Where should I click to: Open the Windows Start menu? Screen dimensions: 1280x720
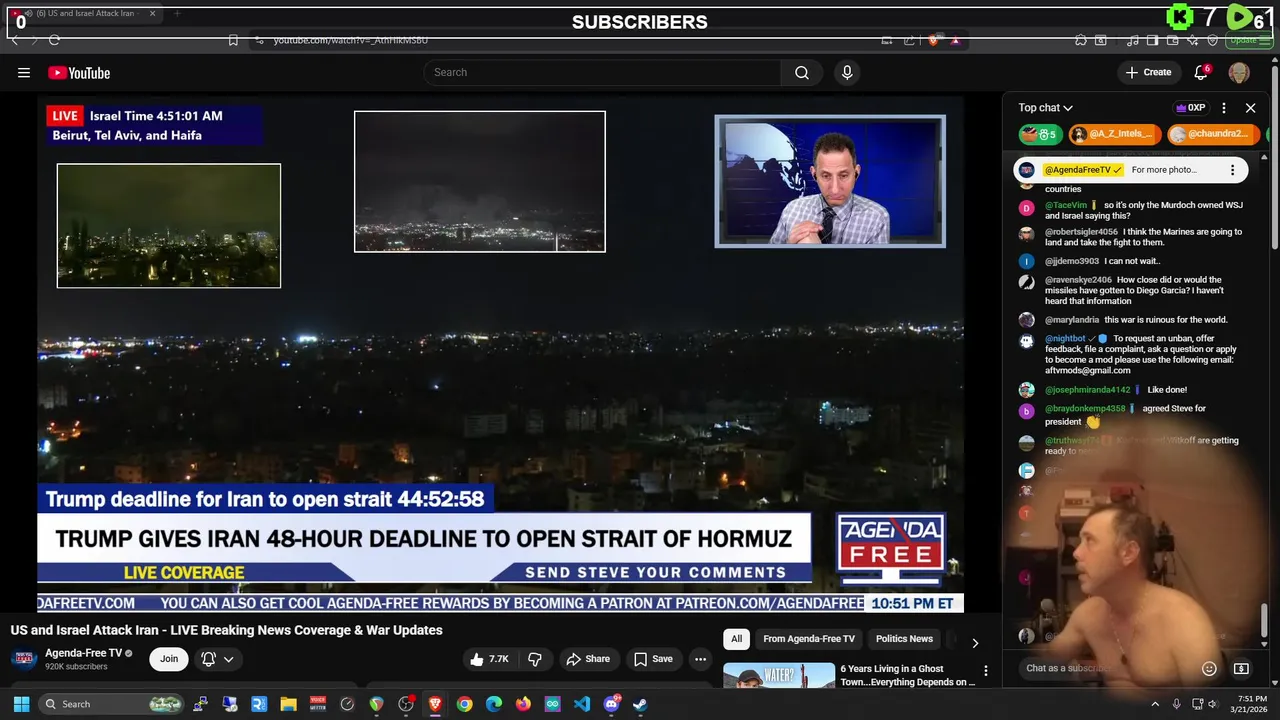point(21,704)
